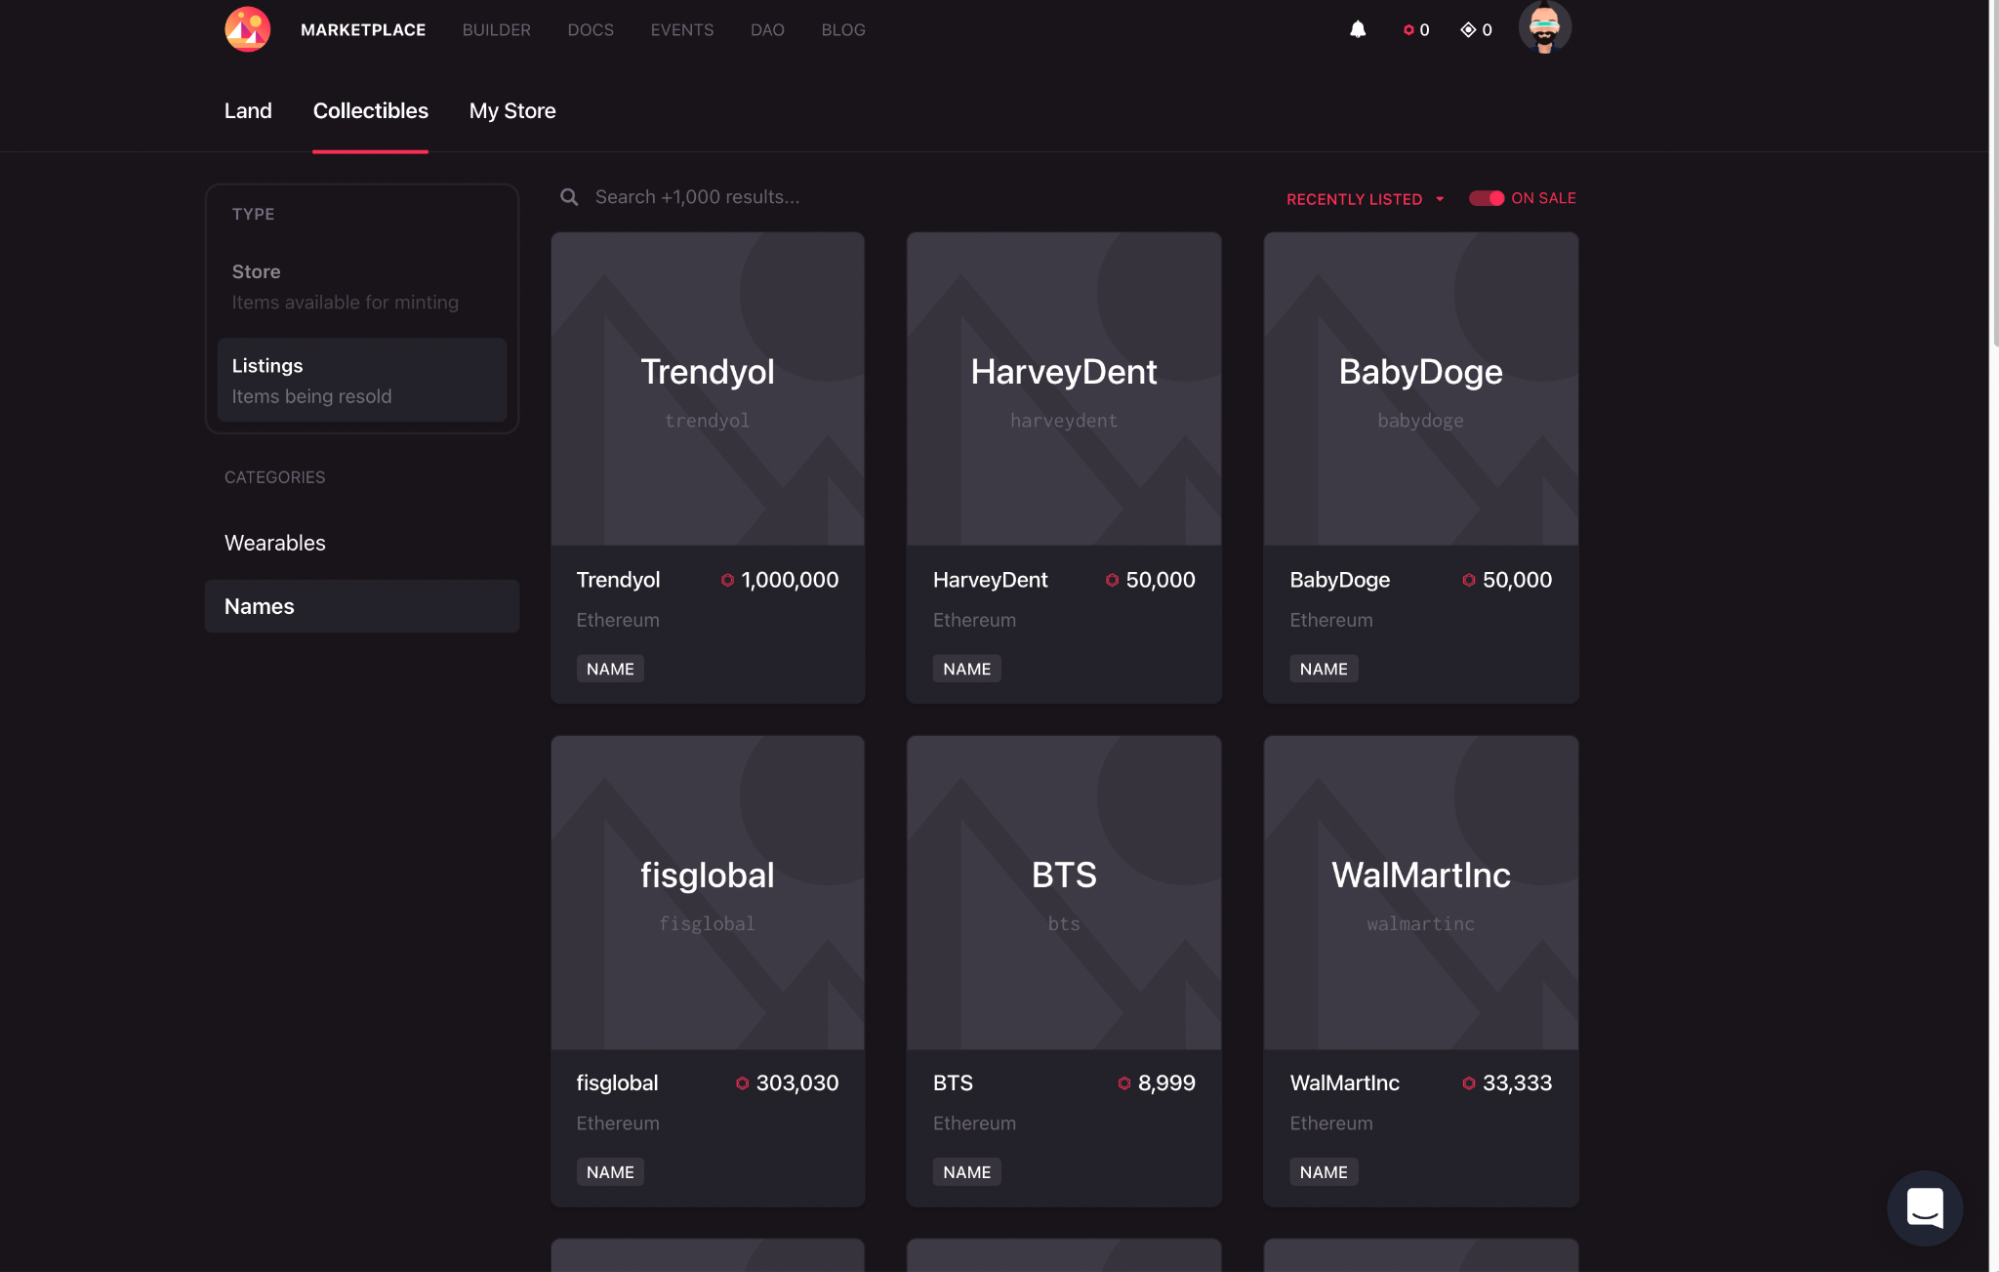Click the white Polygon MANA balance icon

1467,30
